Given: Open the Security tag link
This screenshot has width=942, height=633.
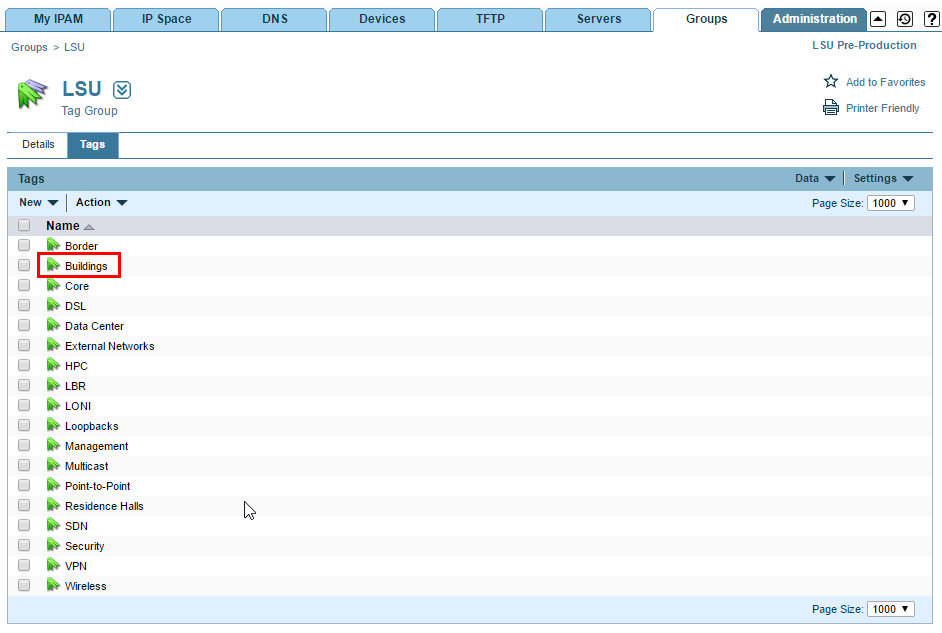Looking at the screenshot, I should pyautogui.click(x=85, y=546).
